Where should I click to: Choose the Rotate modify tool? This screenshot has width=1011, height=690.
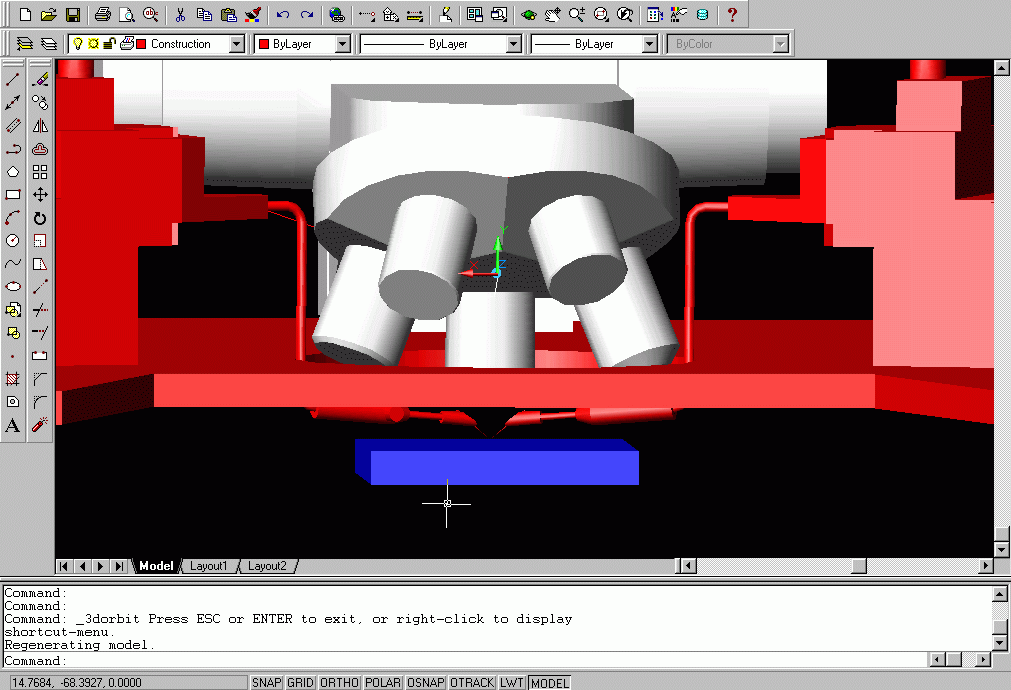click(40, 218)
